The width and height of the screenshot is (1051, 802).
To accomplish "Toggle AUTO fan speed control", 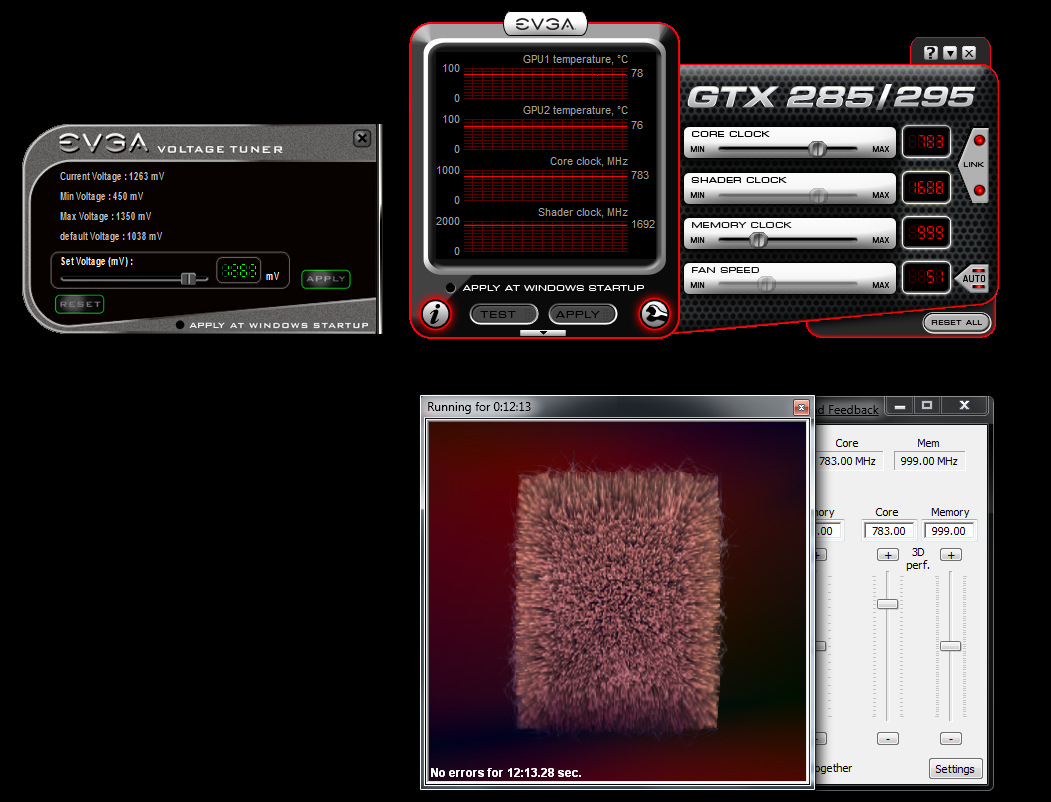I will point(973,279).
